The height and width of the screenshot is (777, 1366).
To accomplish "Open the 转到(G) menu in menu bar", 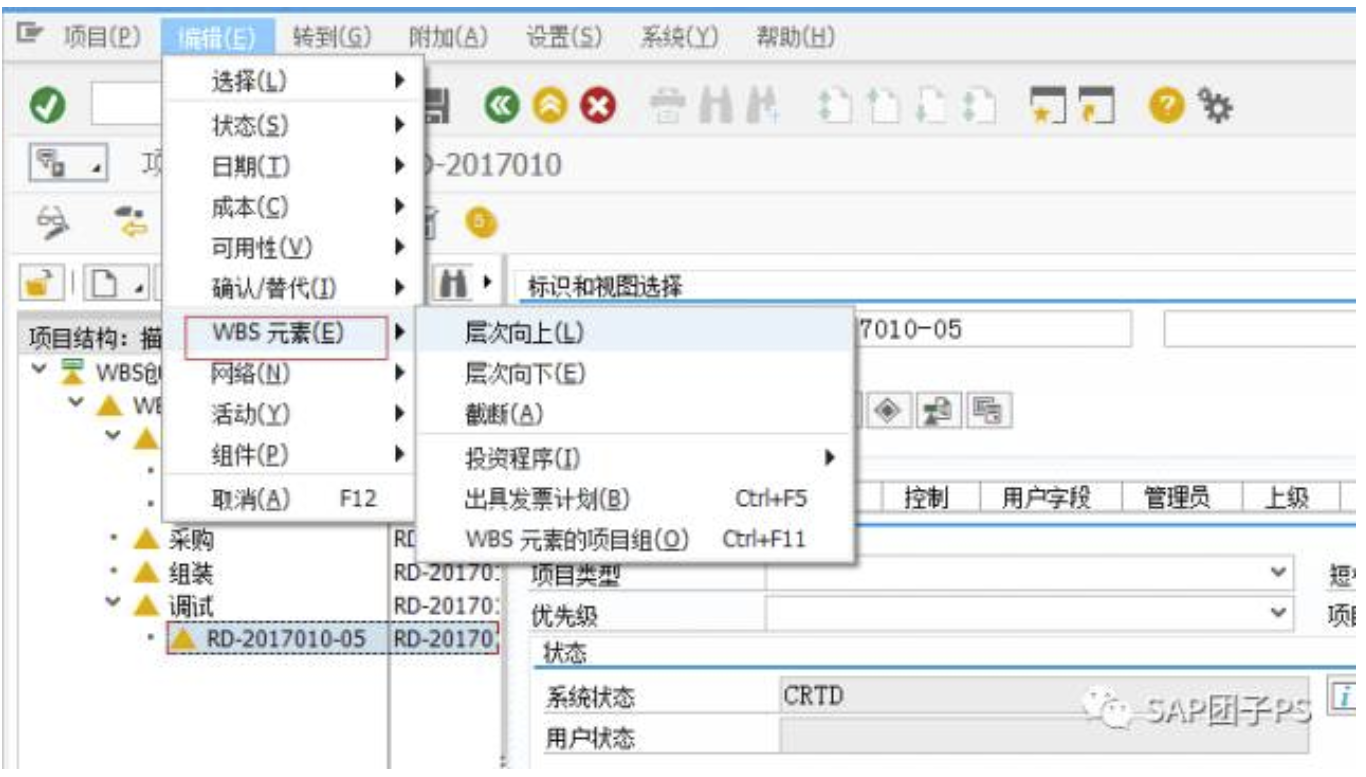I will (332, 37).
